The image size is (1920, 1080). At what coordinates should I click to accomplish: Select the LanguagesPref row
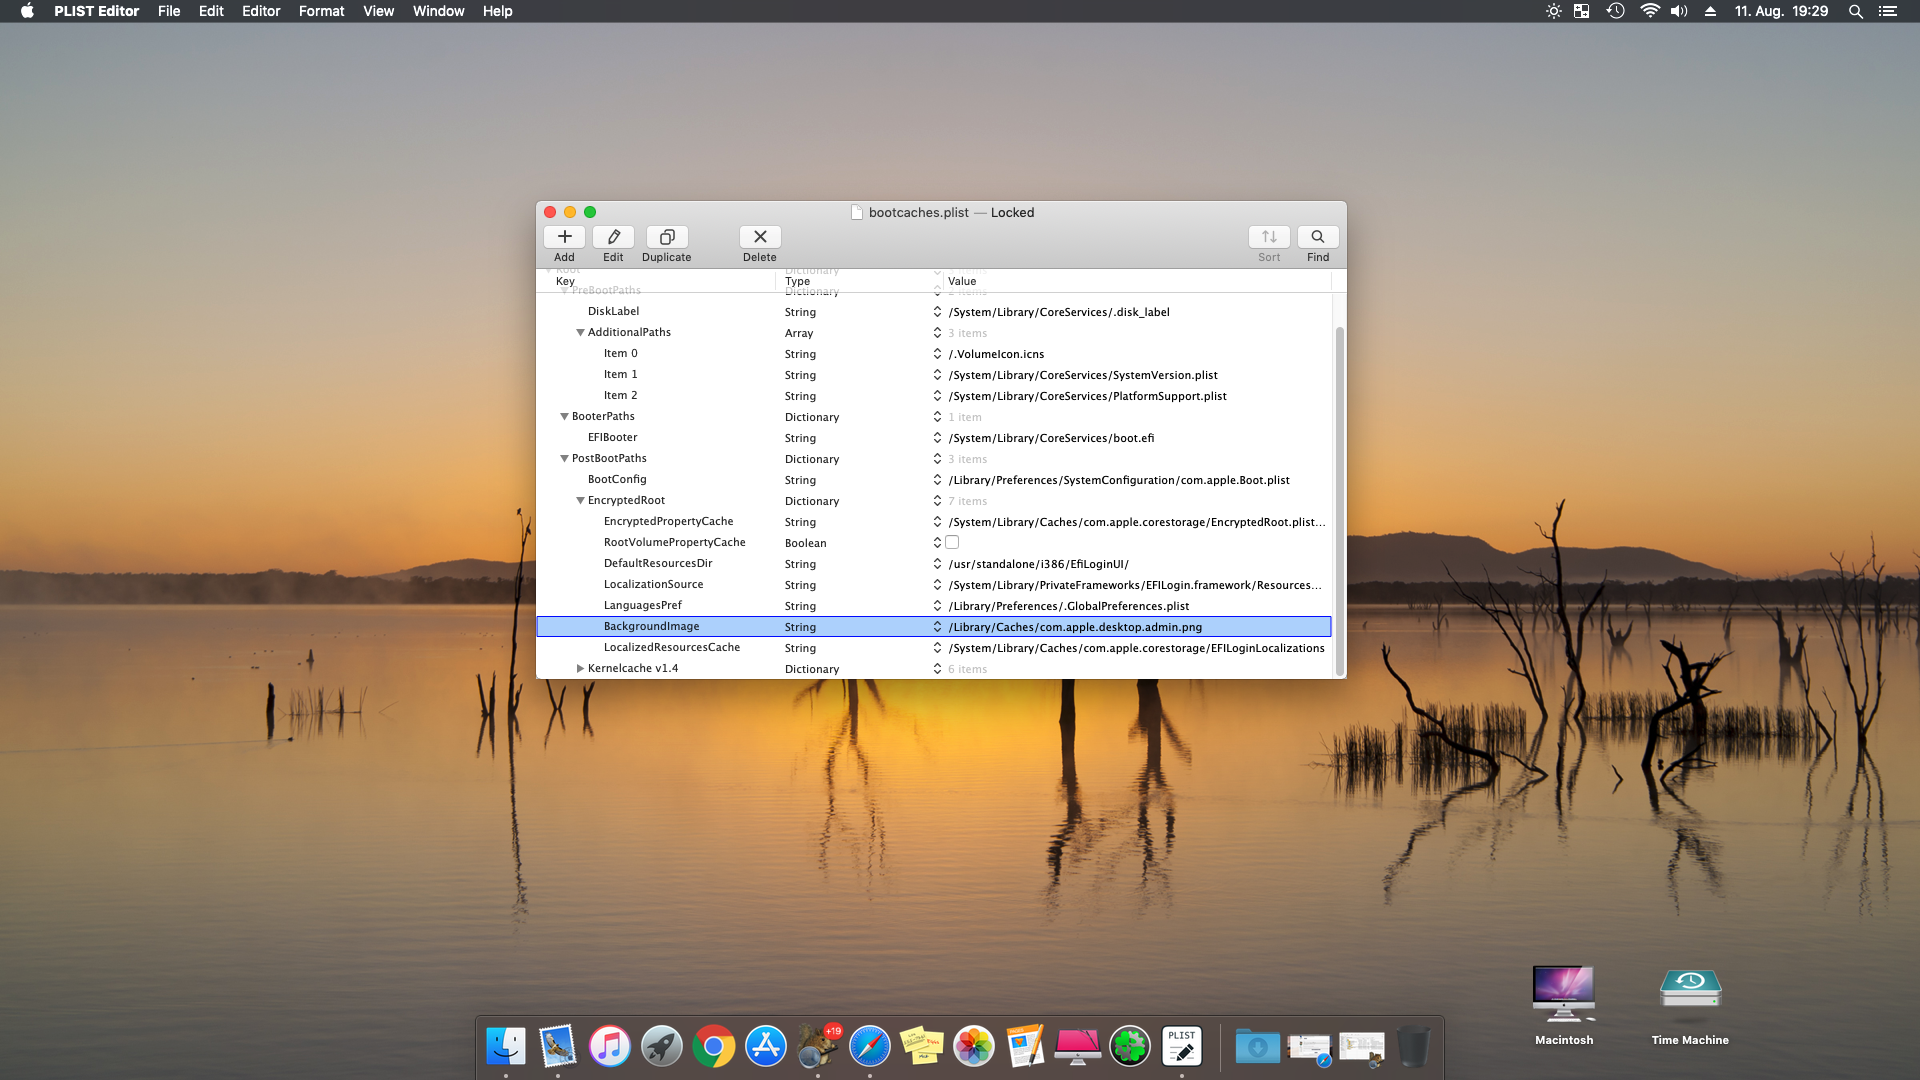tap(642, 606)
